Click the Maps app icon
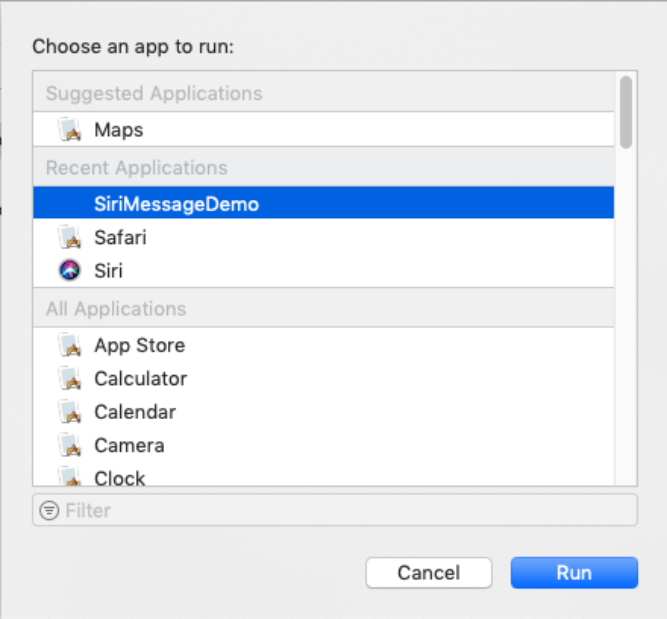 tap(69, 129)
